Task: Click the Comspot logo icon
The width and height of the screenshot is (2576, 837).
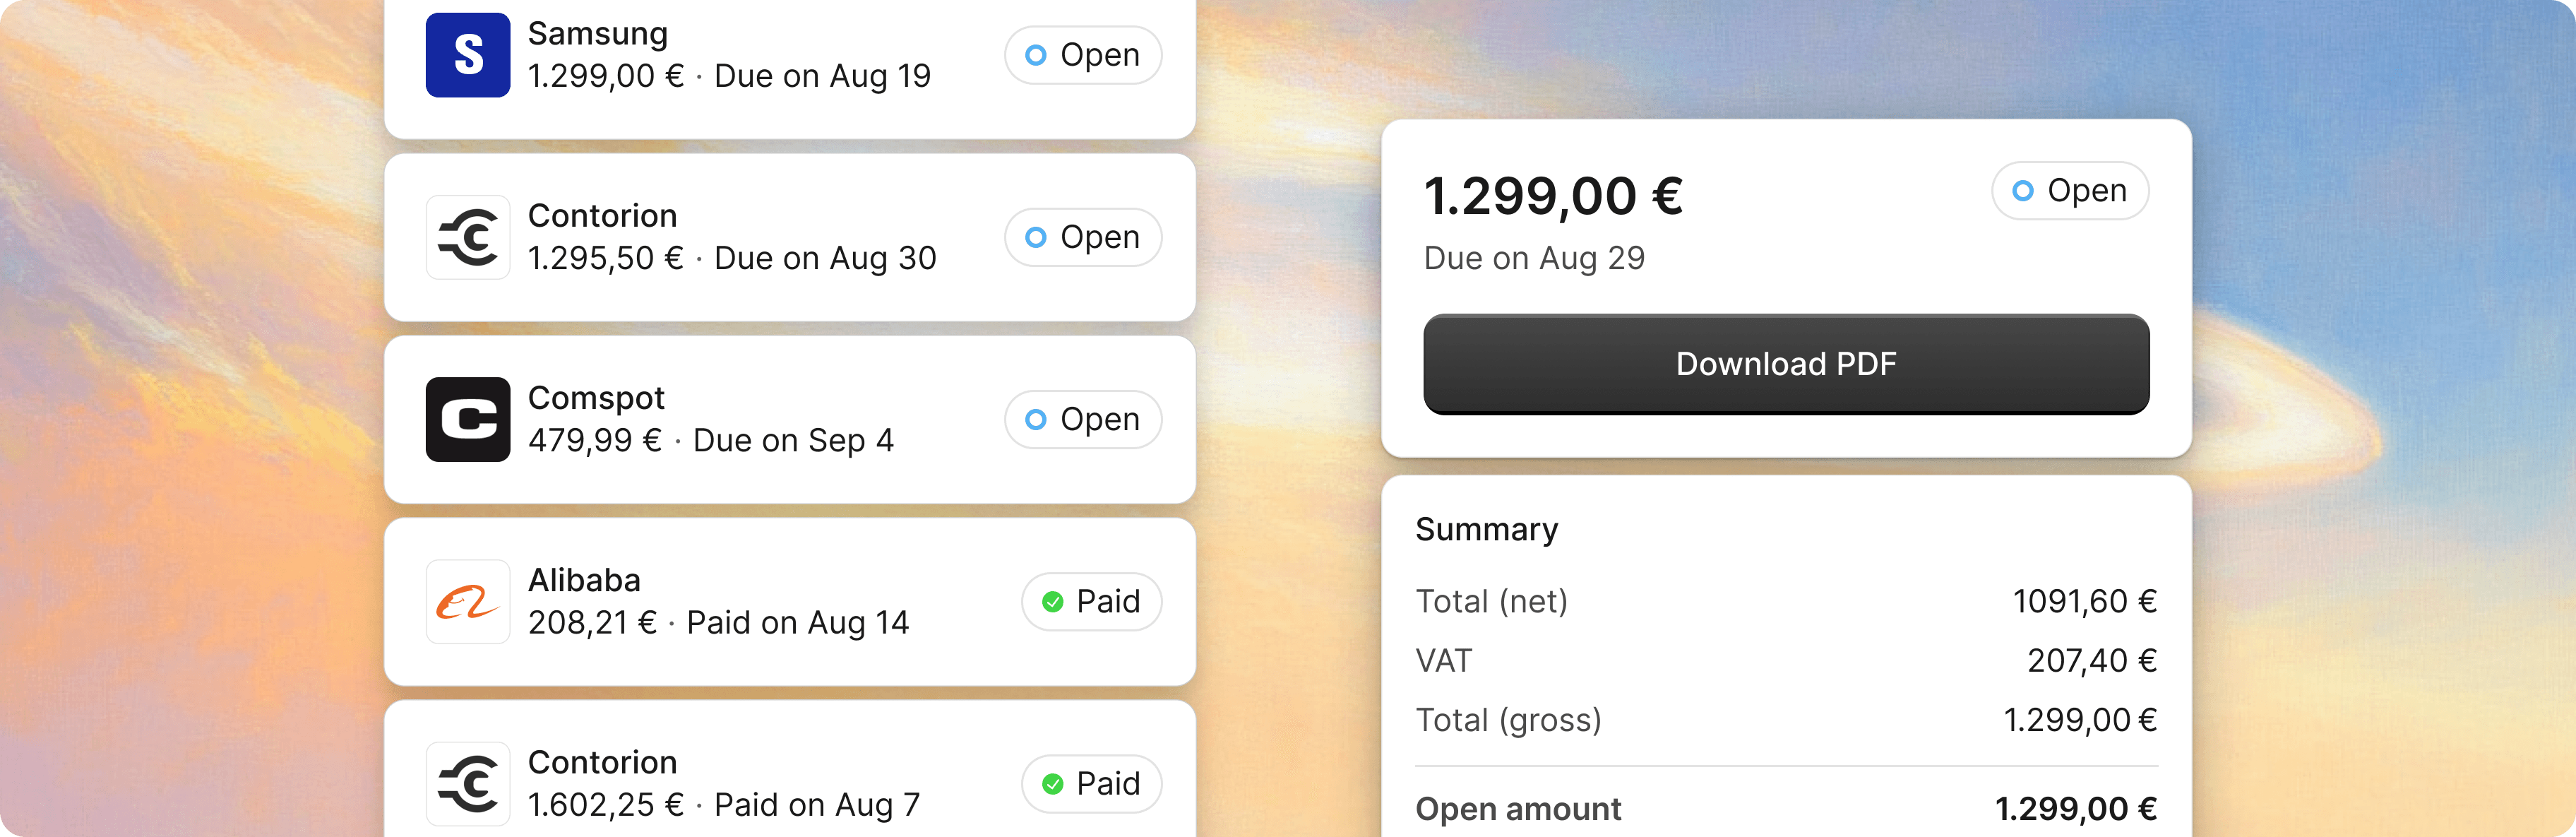Action: coord(468,420)
